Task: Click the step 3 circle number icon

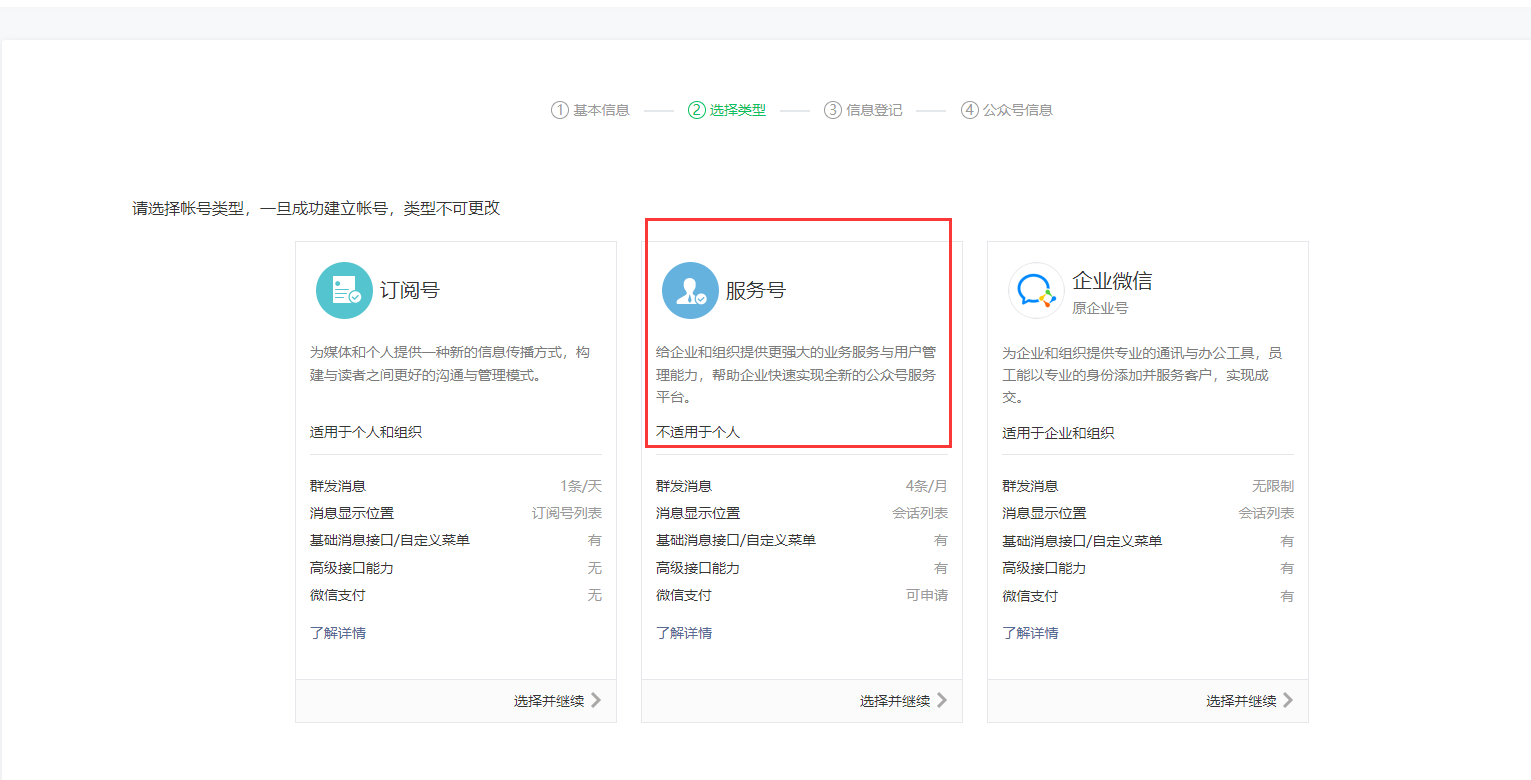Action: point(833,110)
